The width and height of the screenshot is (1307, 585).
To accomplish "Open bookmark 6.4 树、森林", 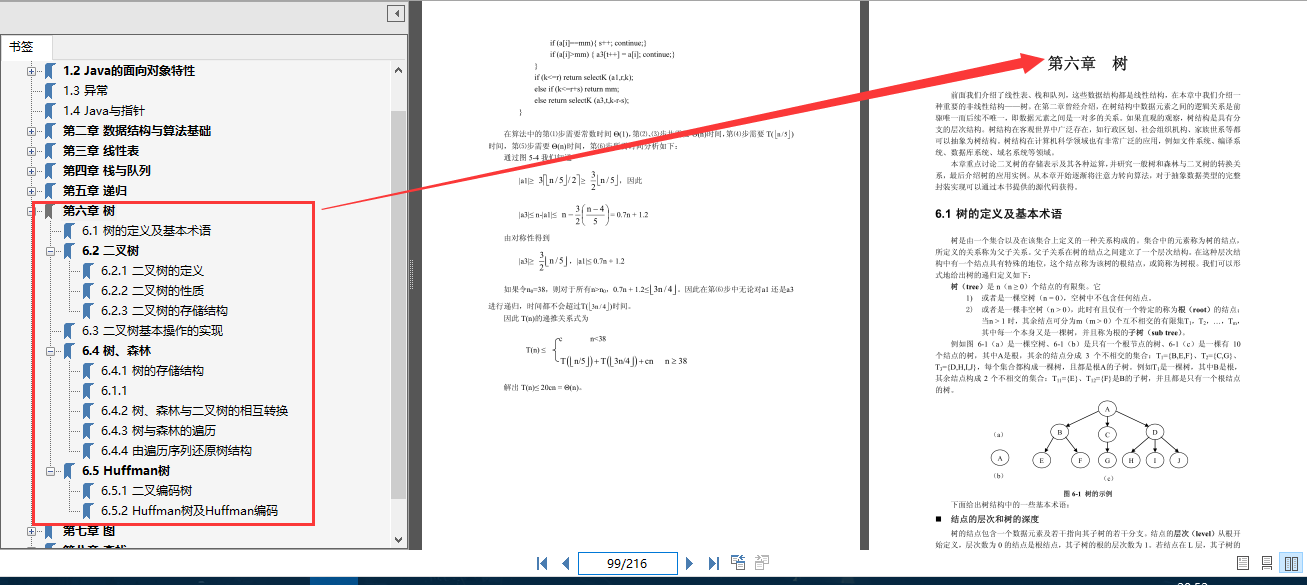I will pos(116,351).
